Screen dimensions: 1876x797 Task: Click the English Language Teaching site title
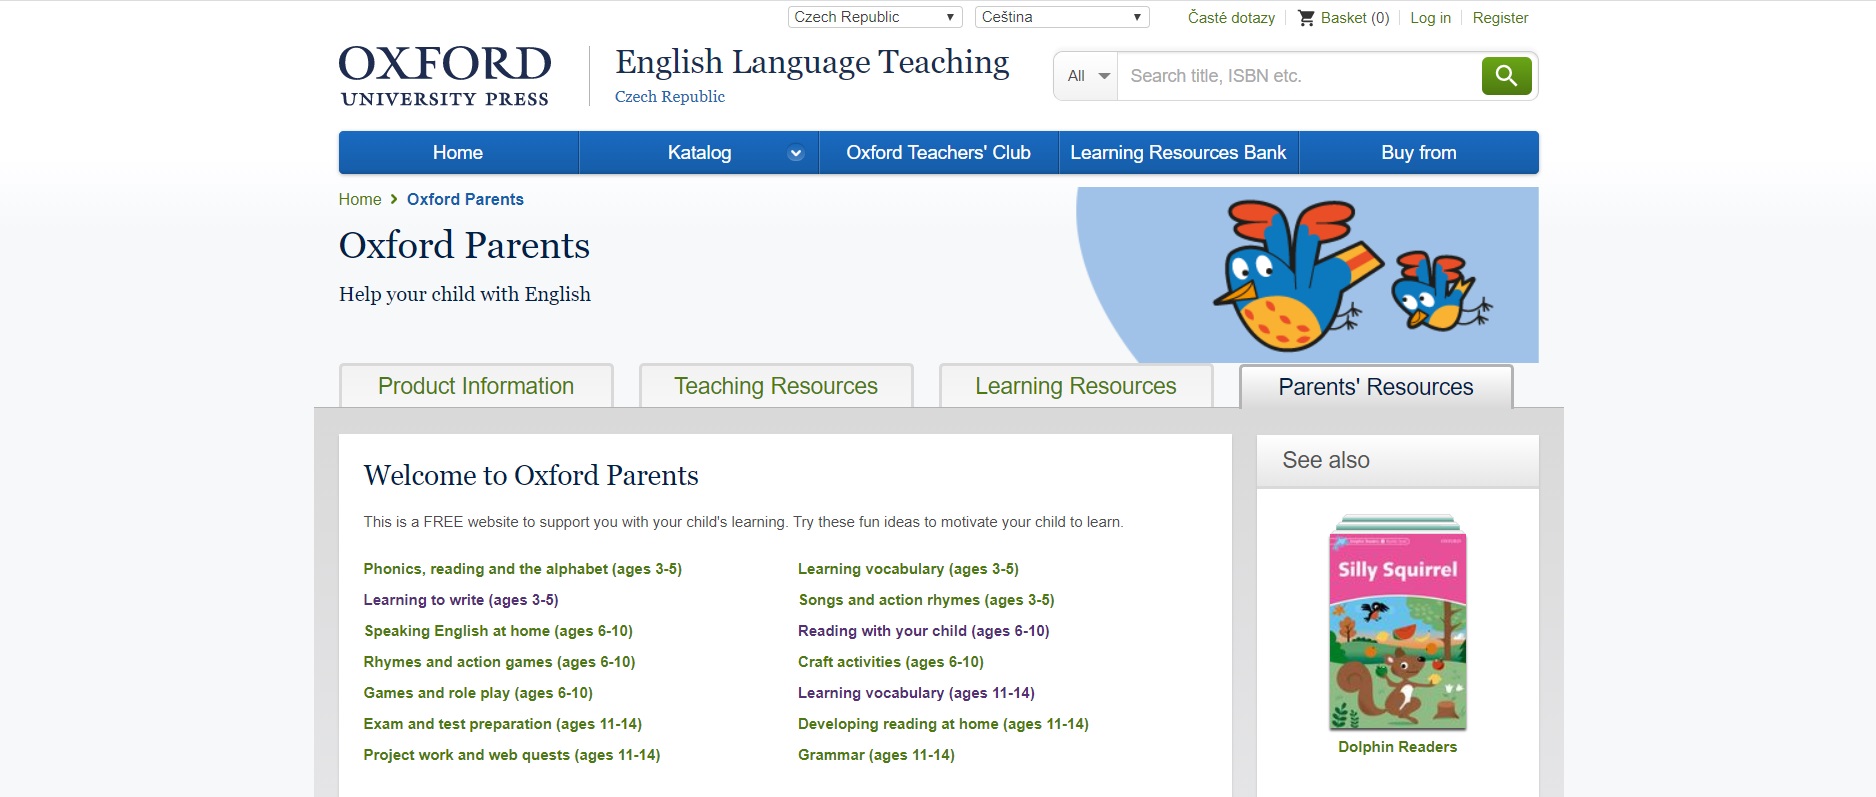tap(812, 62)
